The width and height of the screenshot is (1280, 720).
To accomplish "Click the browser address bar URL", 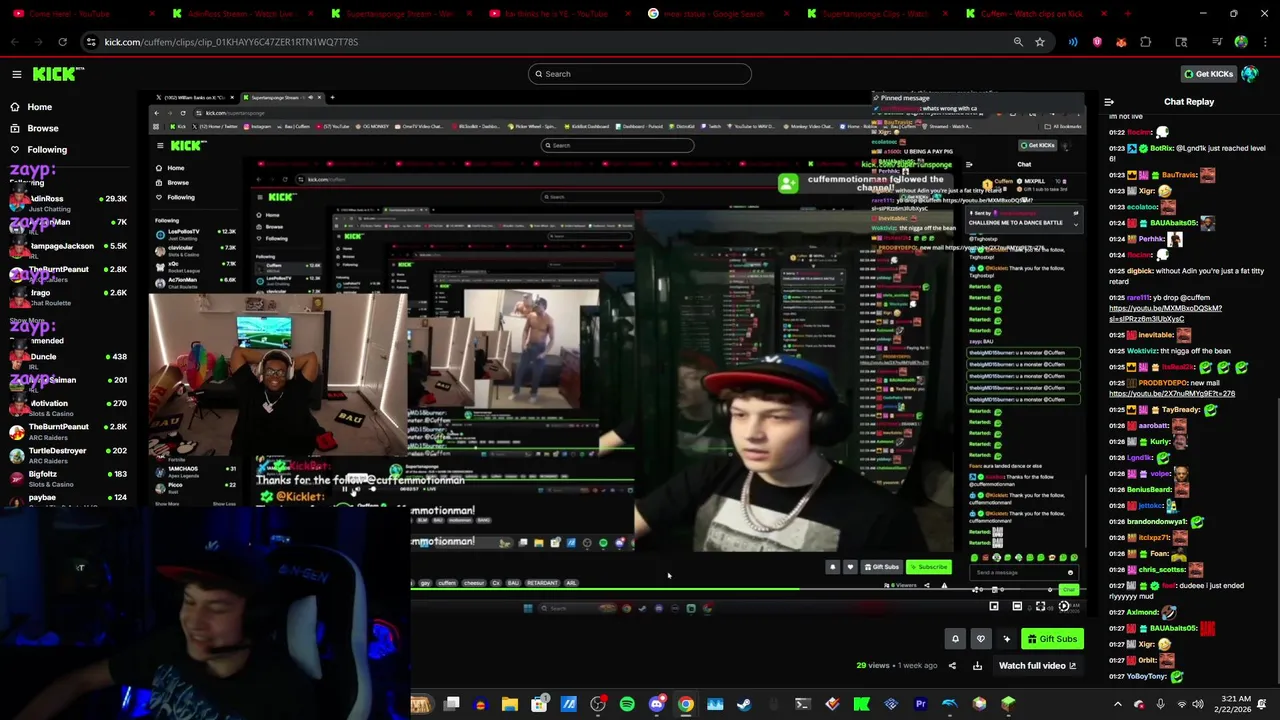I will click(231, 42).
